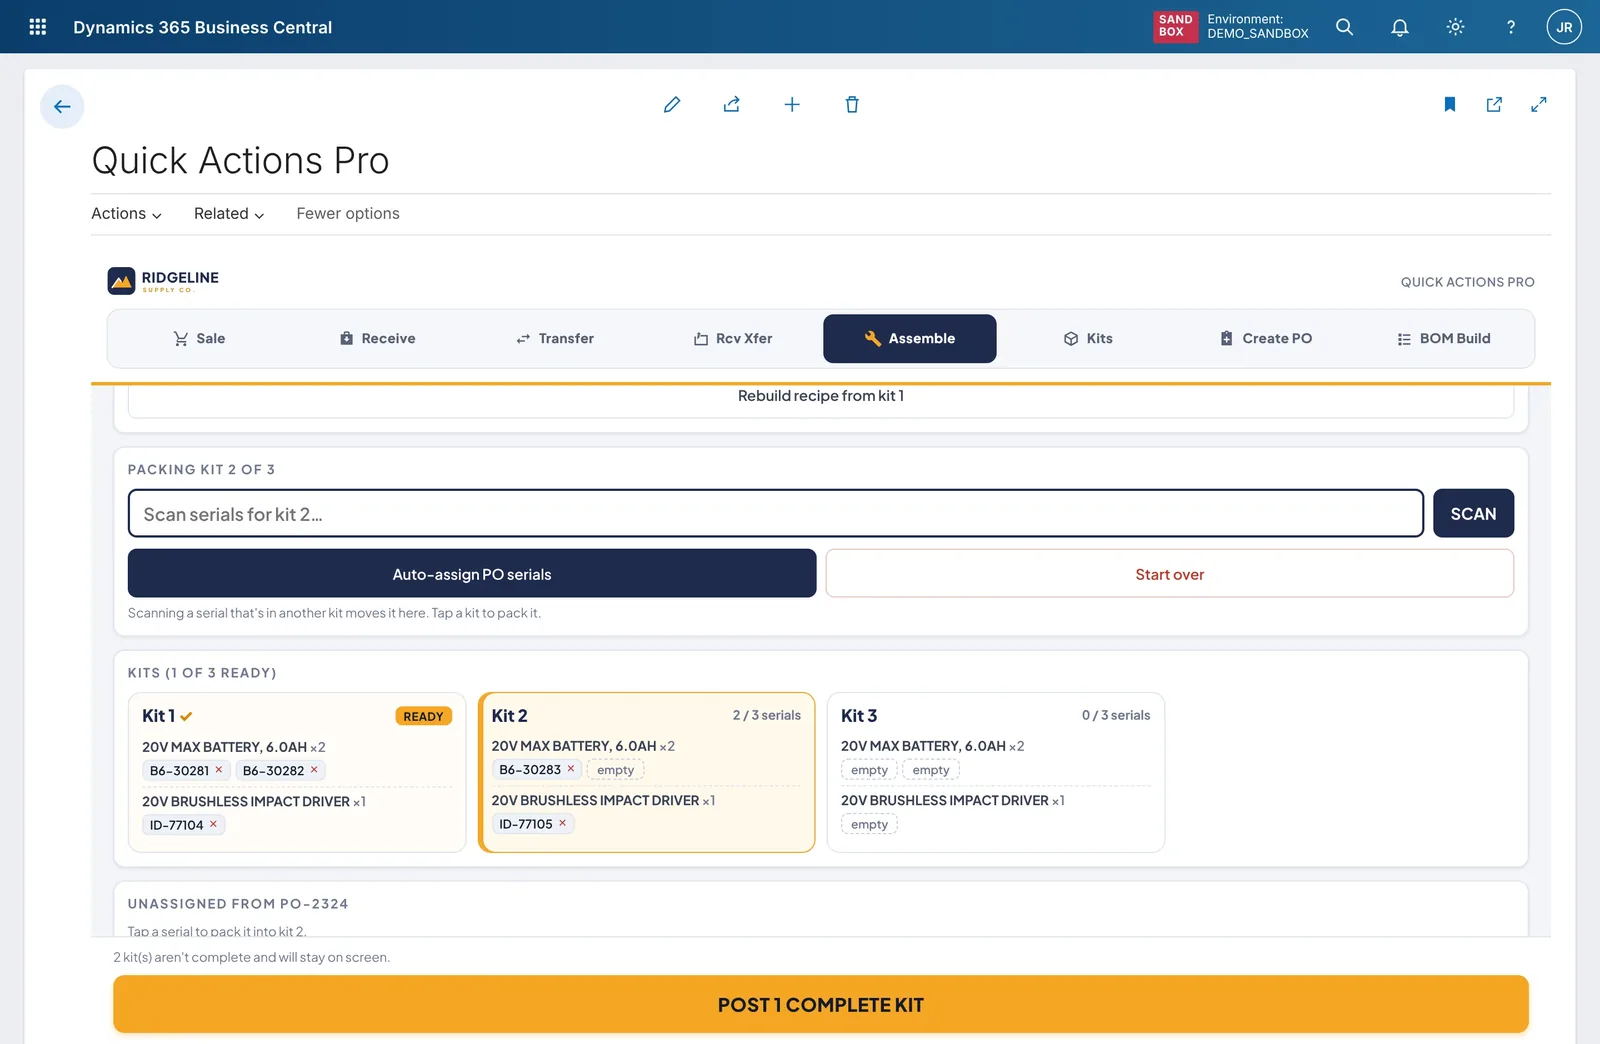
Task: Click Rebuild recipe from kit 1
Action: [x=821, y=398]
